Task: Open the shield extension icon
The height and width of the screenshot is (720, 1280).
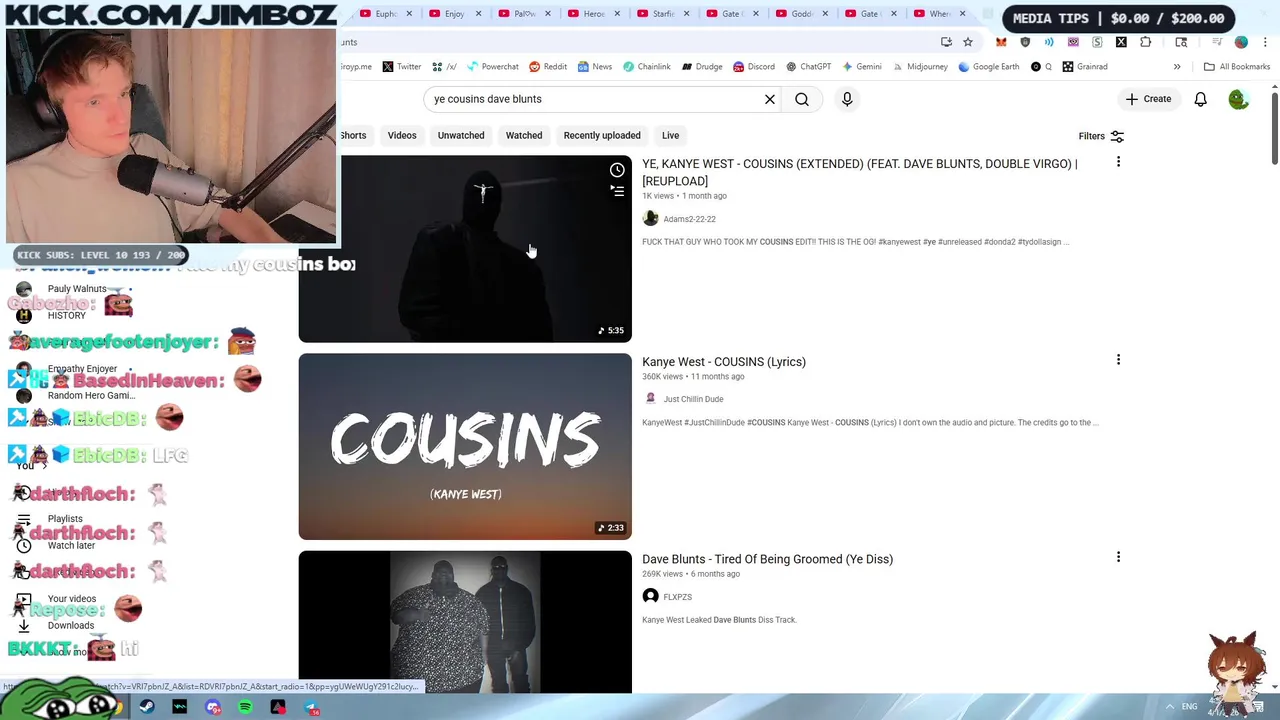Action: click(x=1025, y=42)
